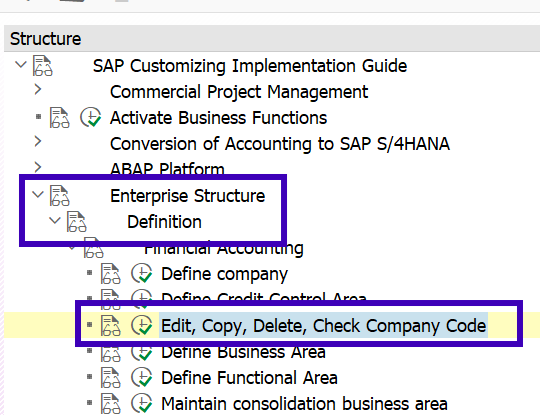Open documentation icon for Define company
Image resolution: width=540 pixels, height=415 pixels.
pos(111,273)
